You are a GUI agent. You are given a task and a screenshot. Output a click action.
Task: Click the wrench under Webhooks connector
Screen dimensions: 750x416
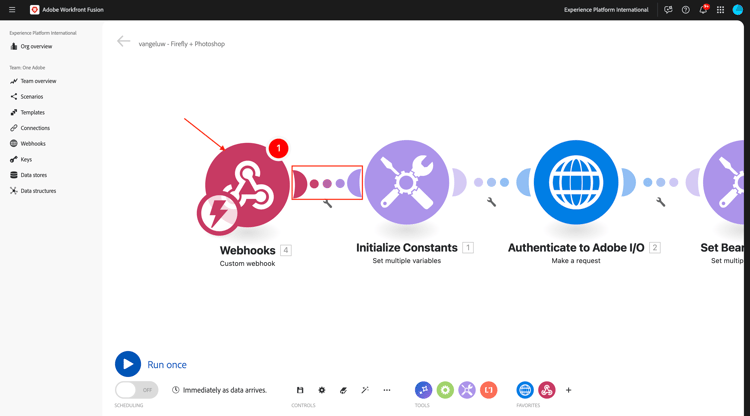[x=328, y=204]
